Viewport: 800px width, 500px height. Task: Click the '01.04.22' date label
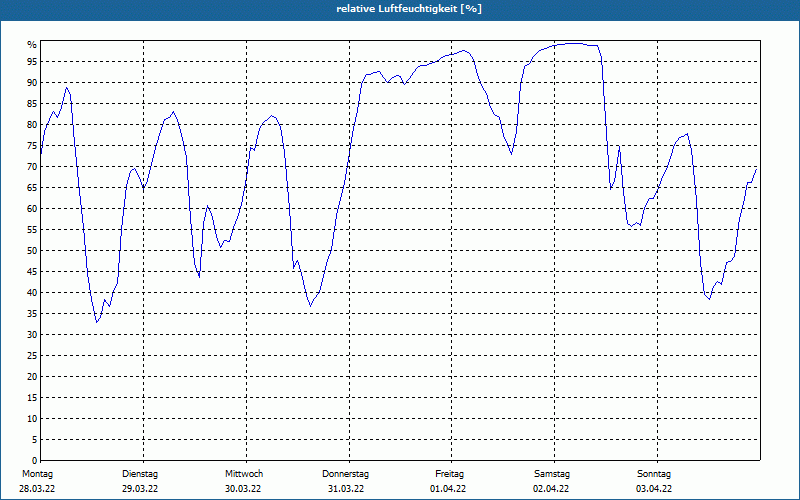point(448,489)
